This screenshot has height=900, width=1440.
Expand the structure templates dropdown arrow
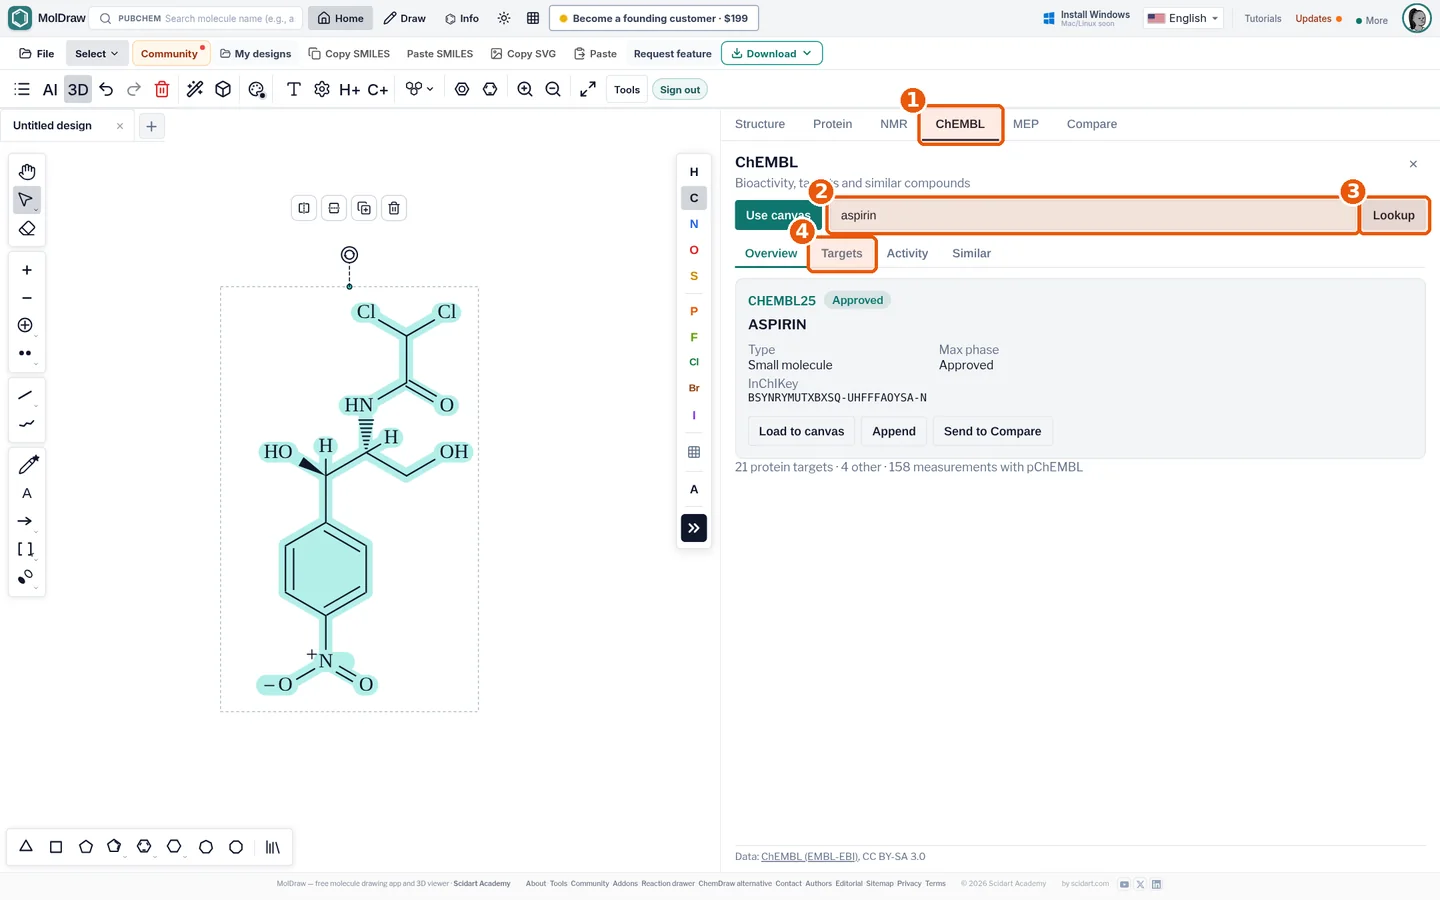[430, 89]
